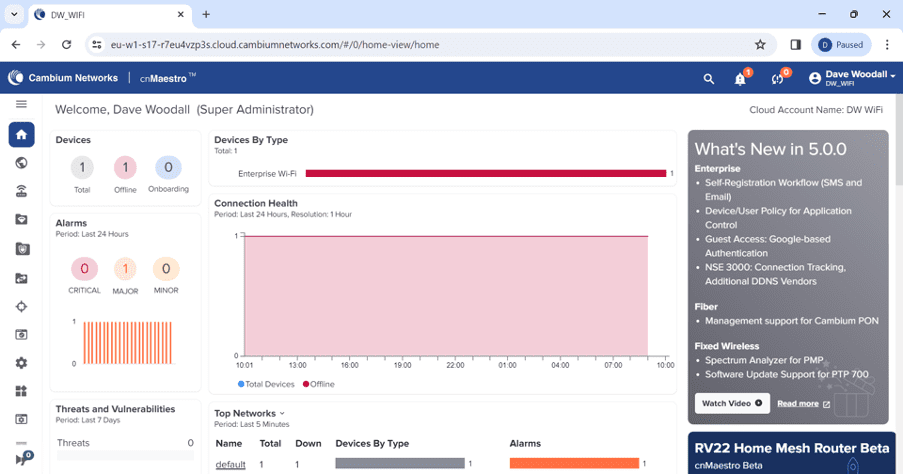This screenshot has width=904, height=474.
Task: Click the default network orange alarms bar
Action: 574,463
